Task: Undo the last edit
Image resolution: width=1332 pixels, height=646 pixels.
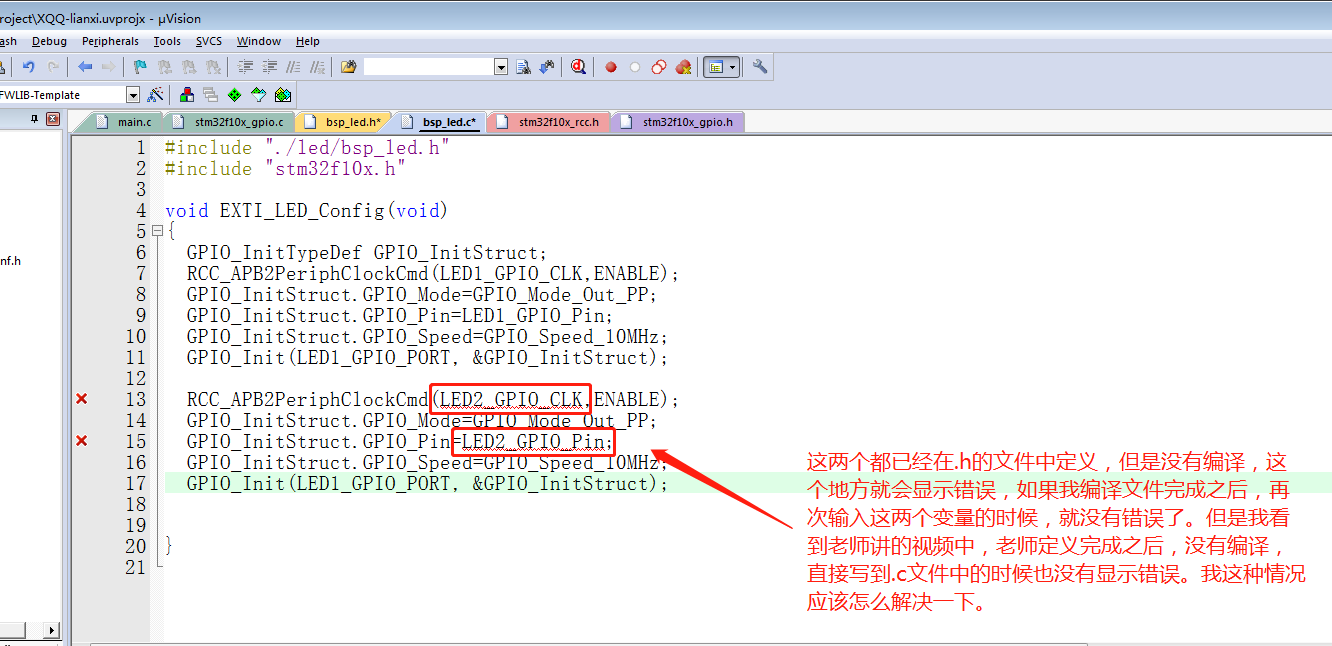Action: pyautogui.click(x=29, y=67)
